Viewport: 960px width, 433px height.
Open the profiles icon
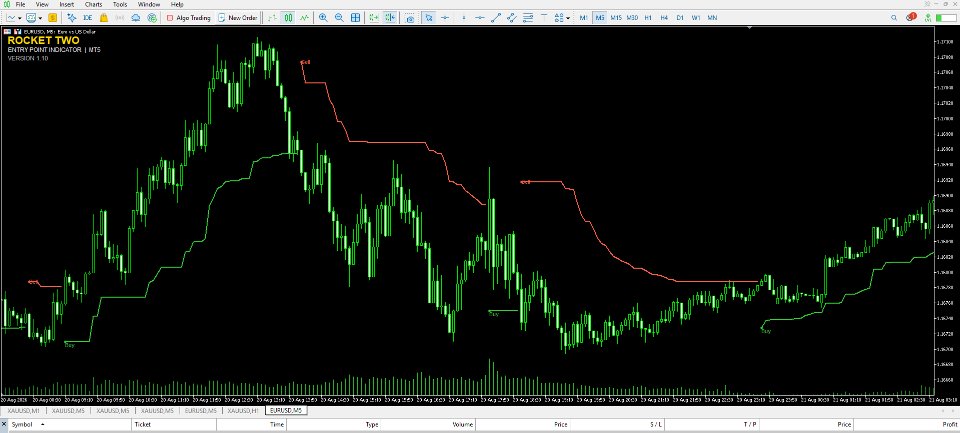tap(31, 18)
